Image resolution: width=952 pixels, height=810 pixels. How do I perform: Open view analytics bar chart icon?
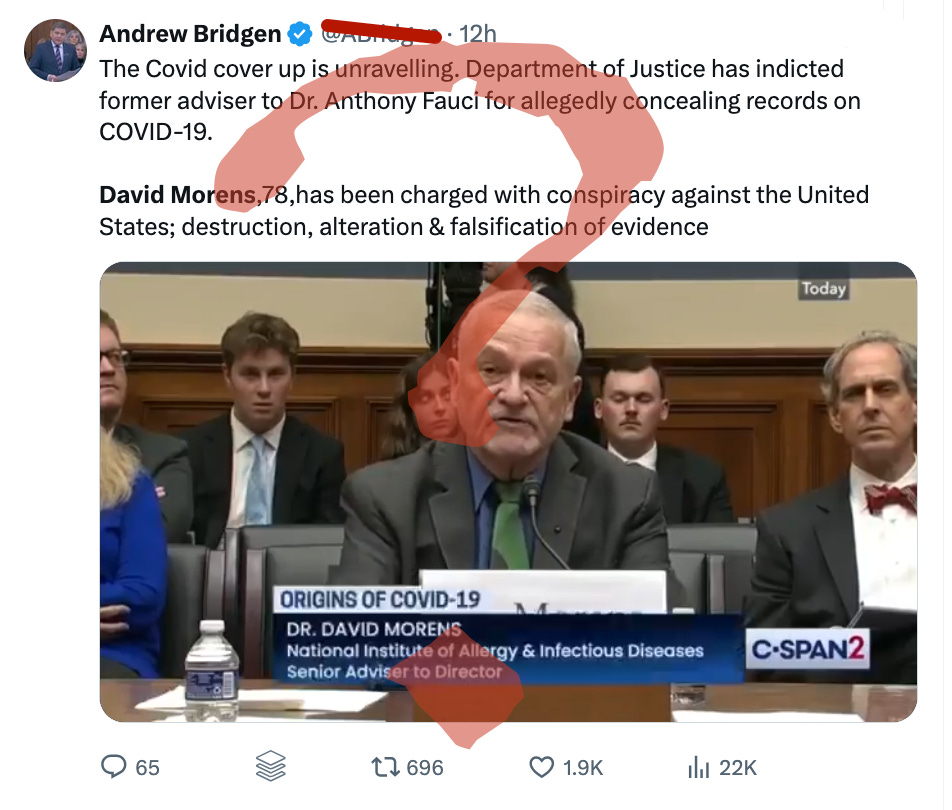[x=698, y=768]
